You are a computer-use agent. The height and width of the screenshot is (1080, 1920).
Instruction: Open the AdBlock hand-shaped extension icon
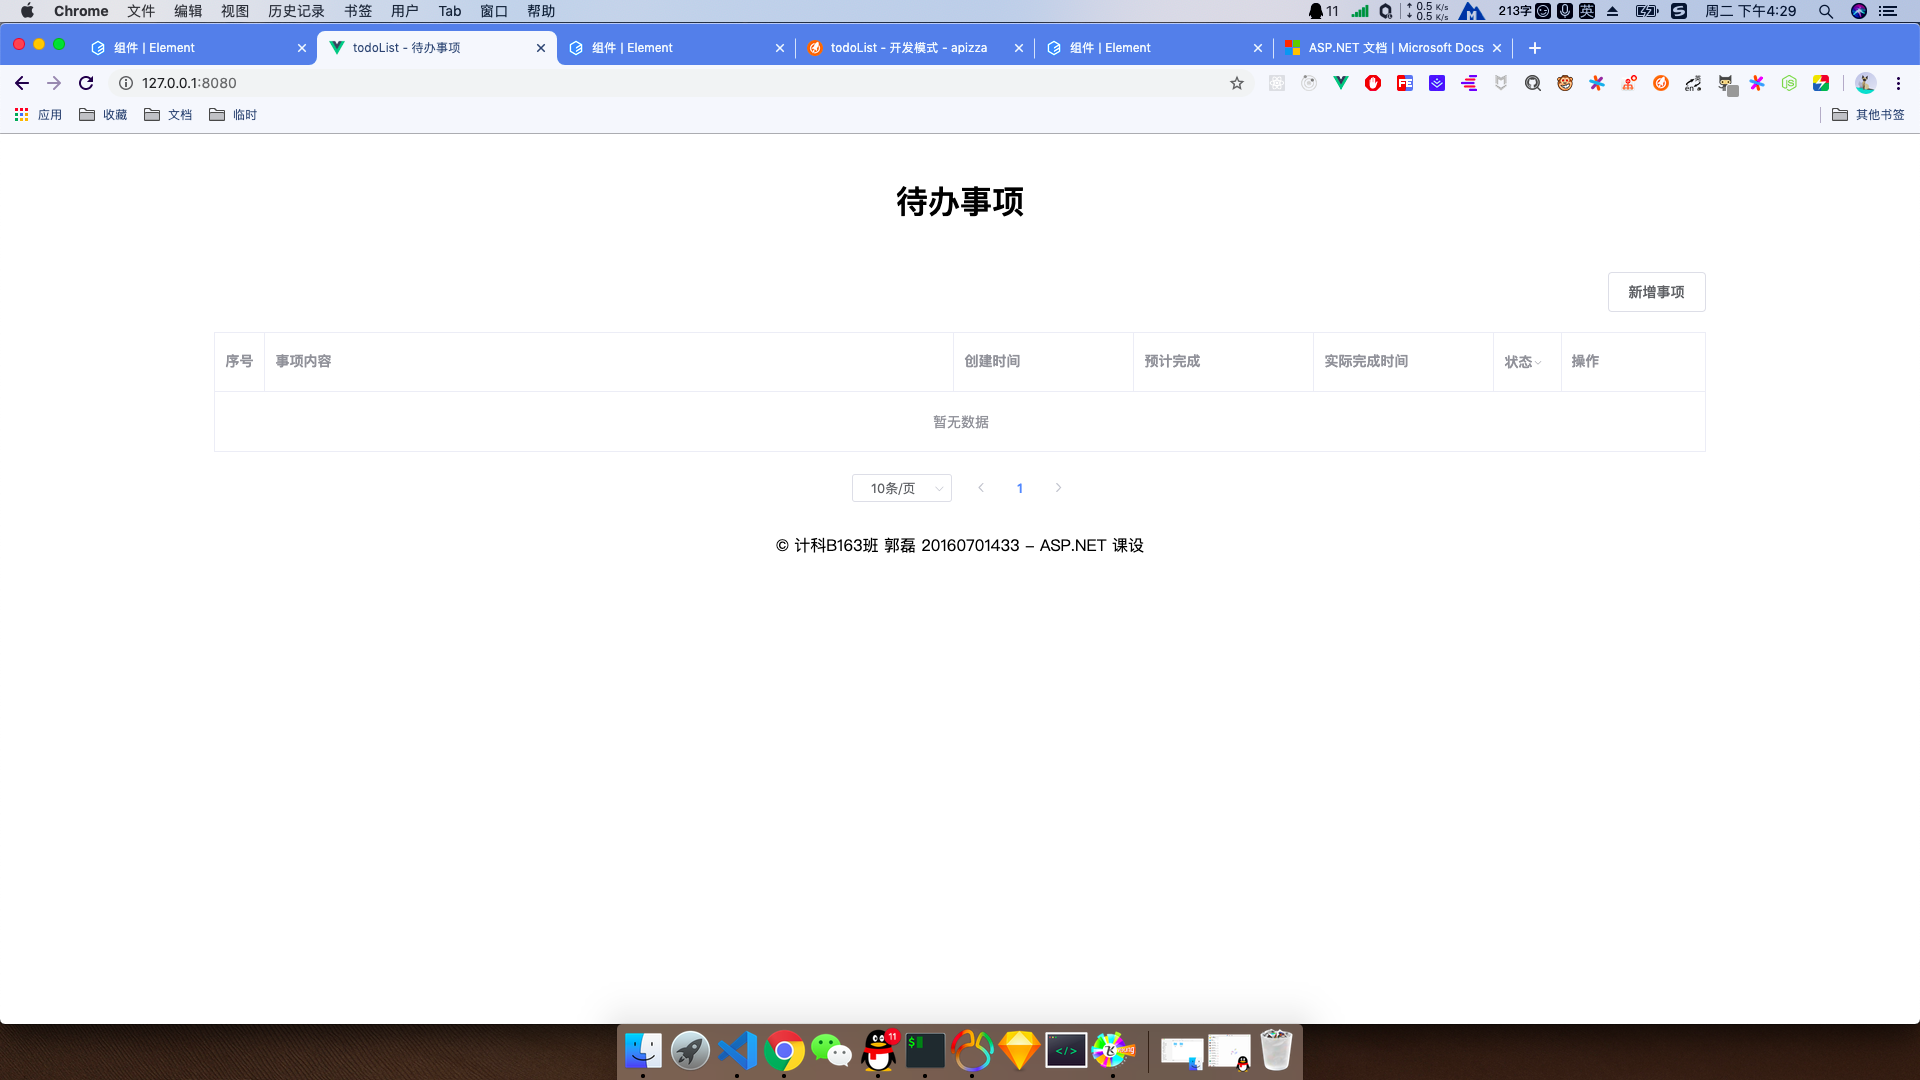pyautogui.click(x=1373, y=83)
